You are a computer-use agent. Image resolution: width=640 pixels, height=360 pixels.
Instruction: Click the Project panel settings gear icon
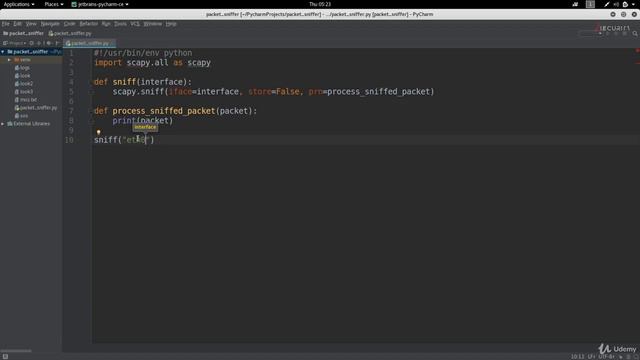(49, 43)
